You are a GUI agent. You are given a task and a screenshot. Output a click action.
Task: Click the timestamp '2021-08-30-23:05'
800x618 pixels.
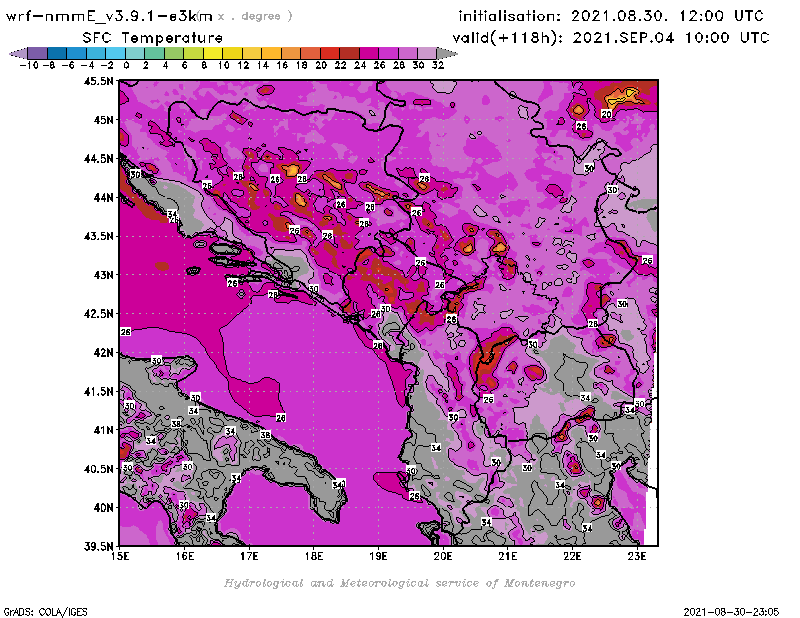click(x=731, y=612)
